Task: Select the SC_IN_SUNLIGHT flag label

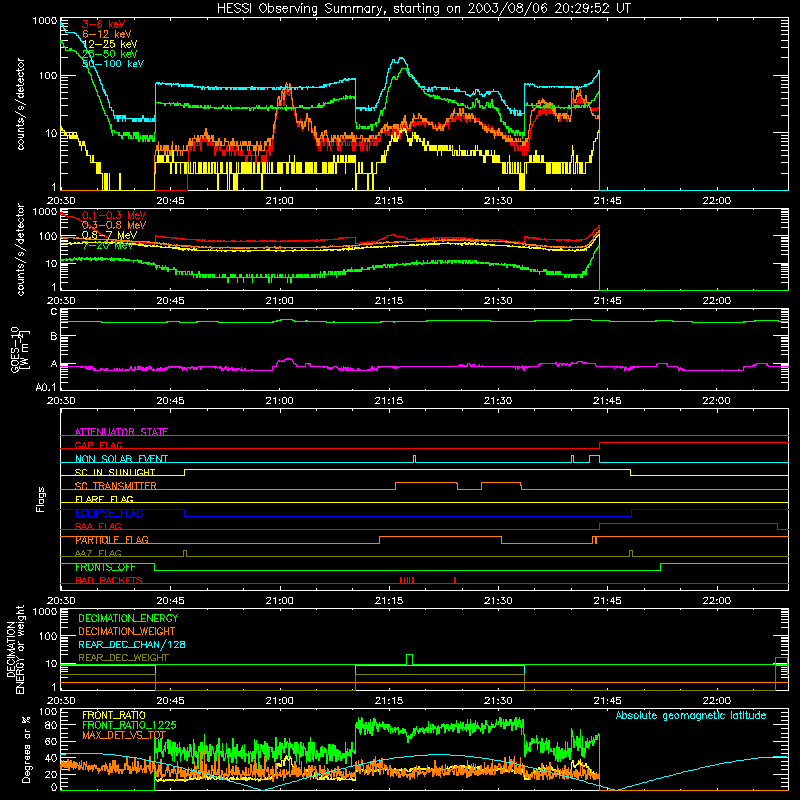Action: [115, 472]
